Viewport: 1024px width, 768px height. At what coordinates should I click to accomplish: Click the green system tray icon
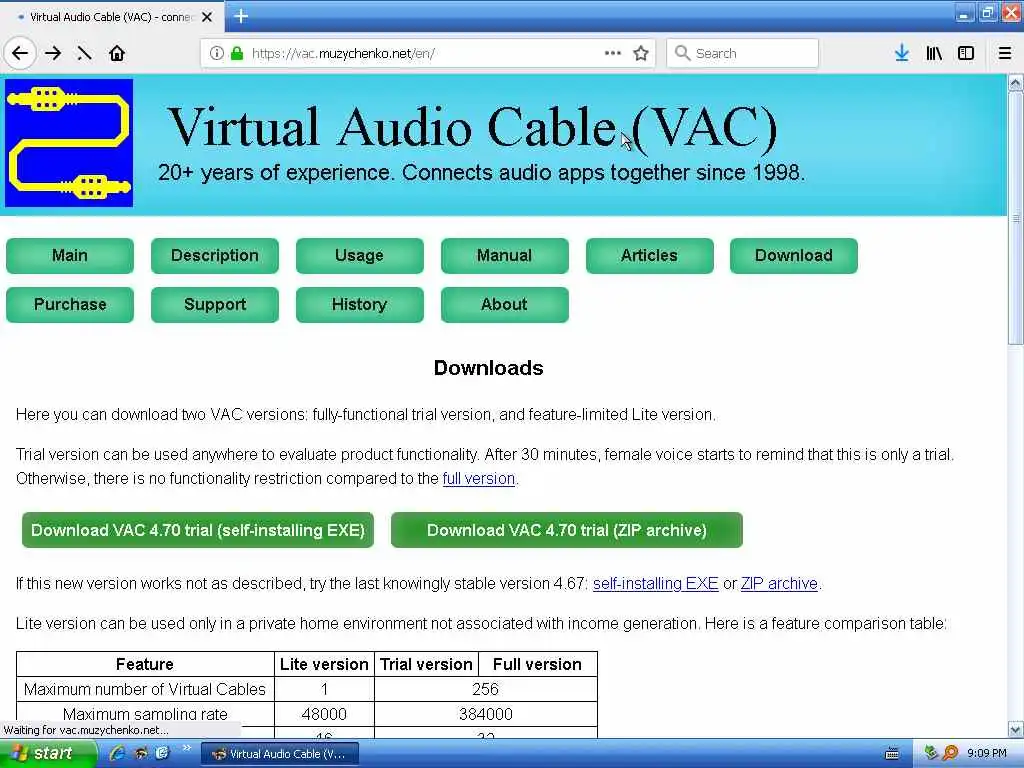(x=931, y=753)
